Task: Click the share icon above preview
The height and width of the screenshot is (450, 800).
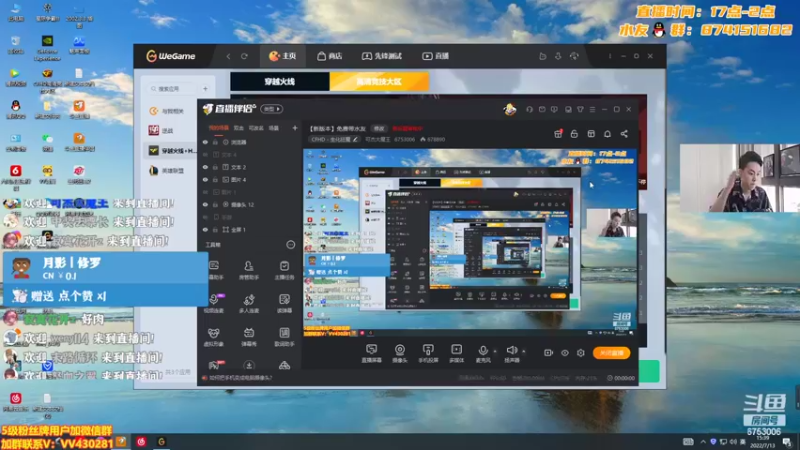Action: 624,134
